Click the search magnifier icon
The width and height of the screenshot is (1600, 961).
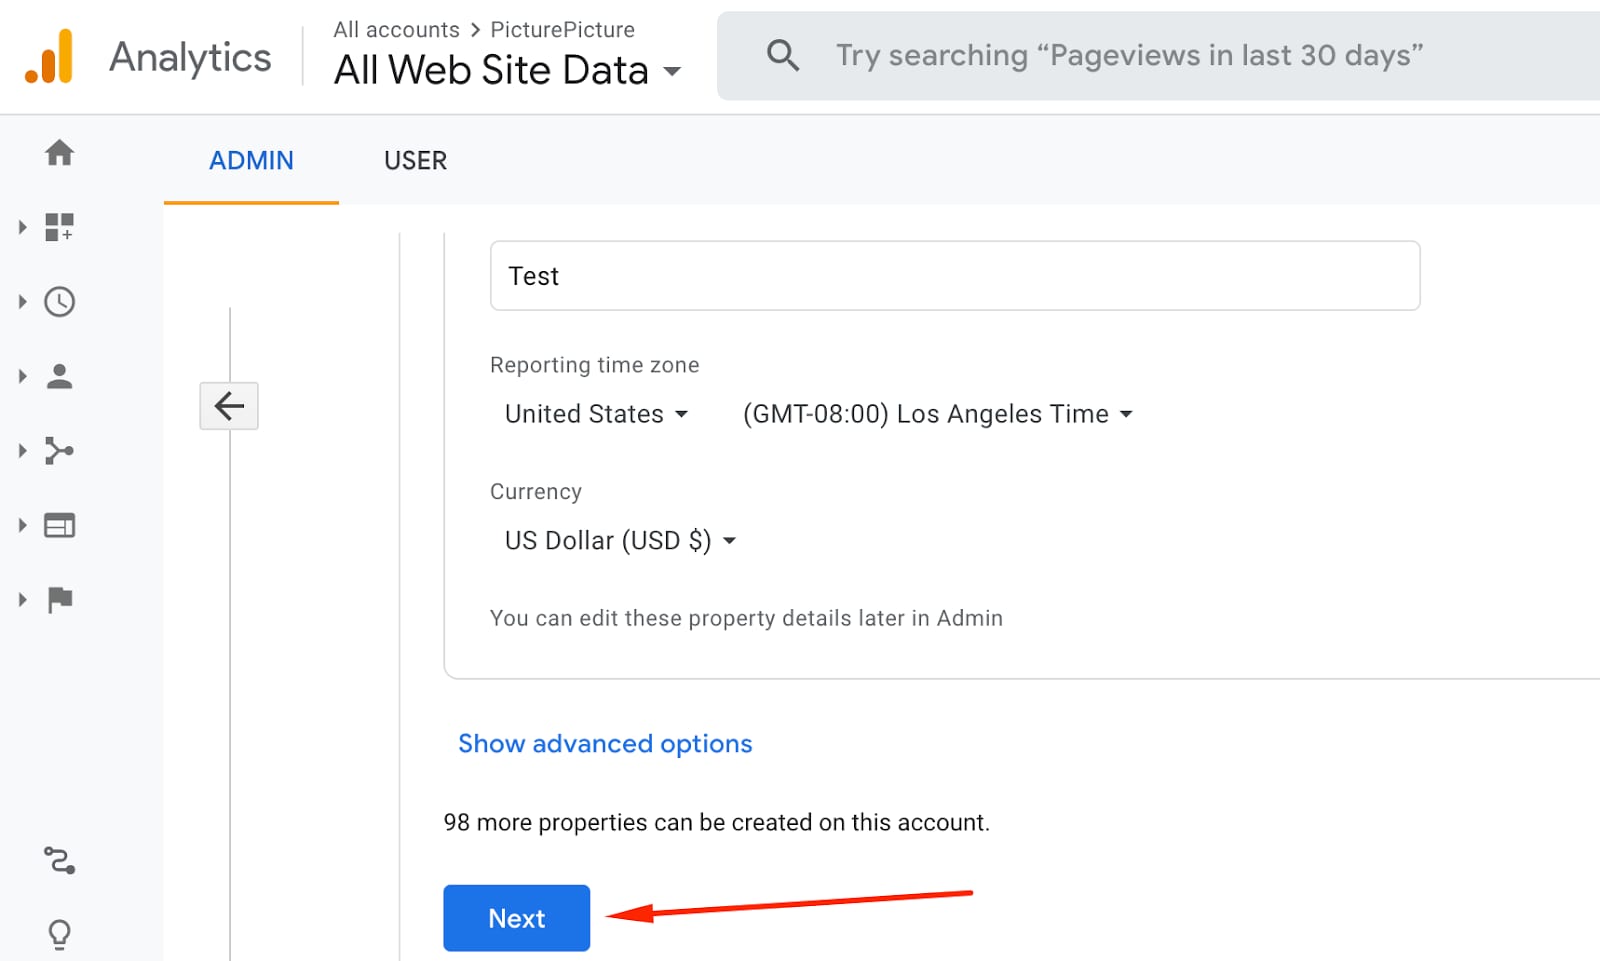click(x=783, y=55)
